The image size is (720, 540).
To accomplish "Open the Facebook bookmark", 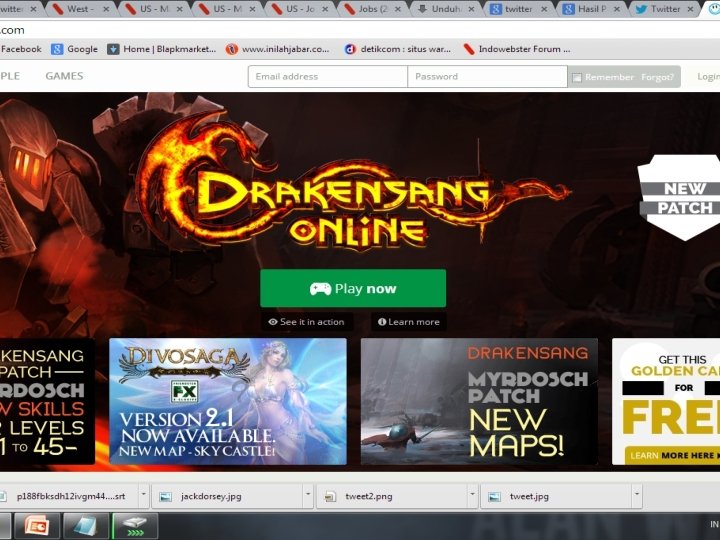I will coord(21,49).
